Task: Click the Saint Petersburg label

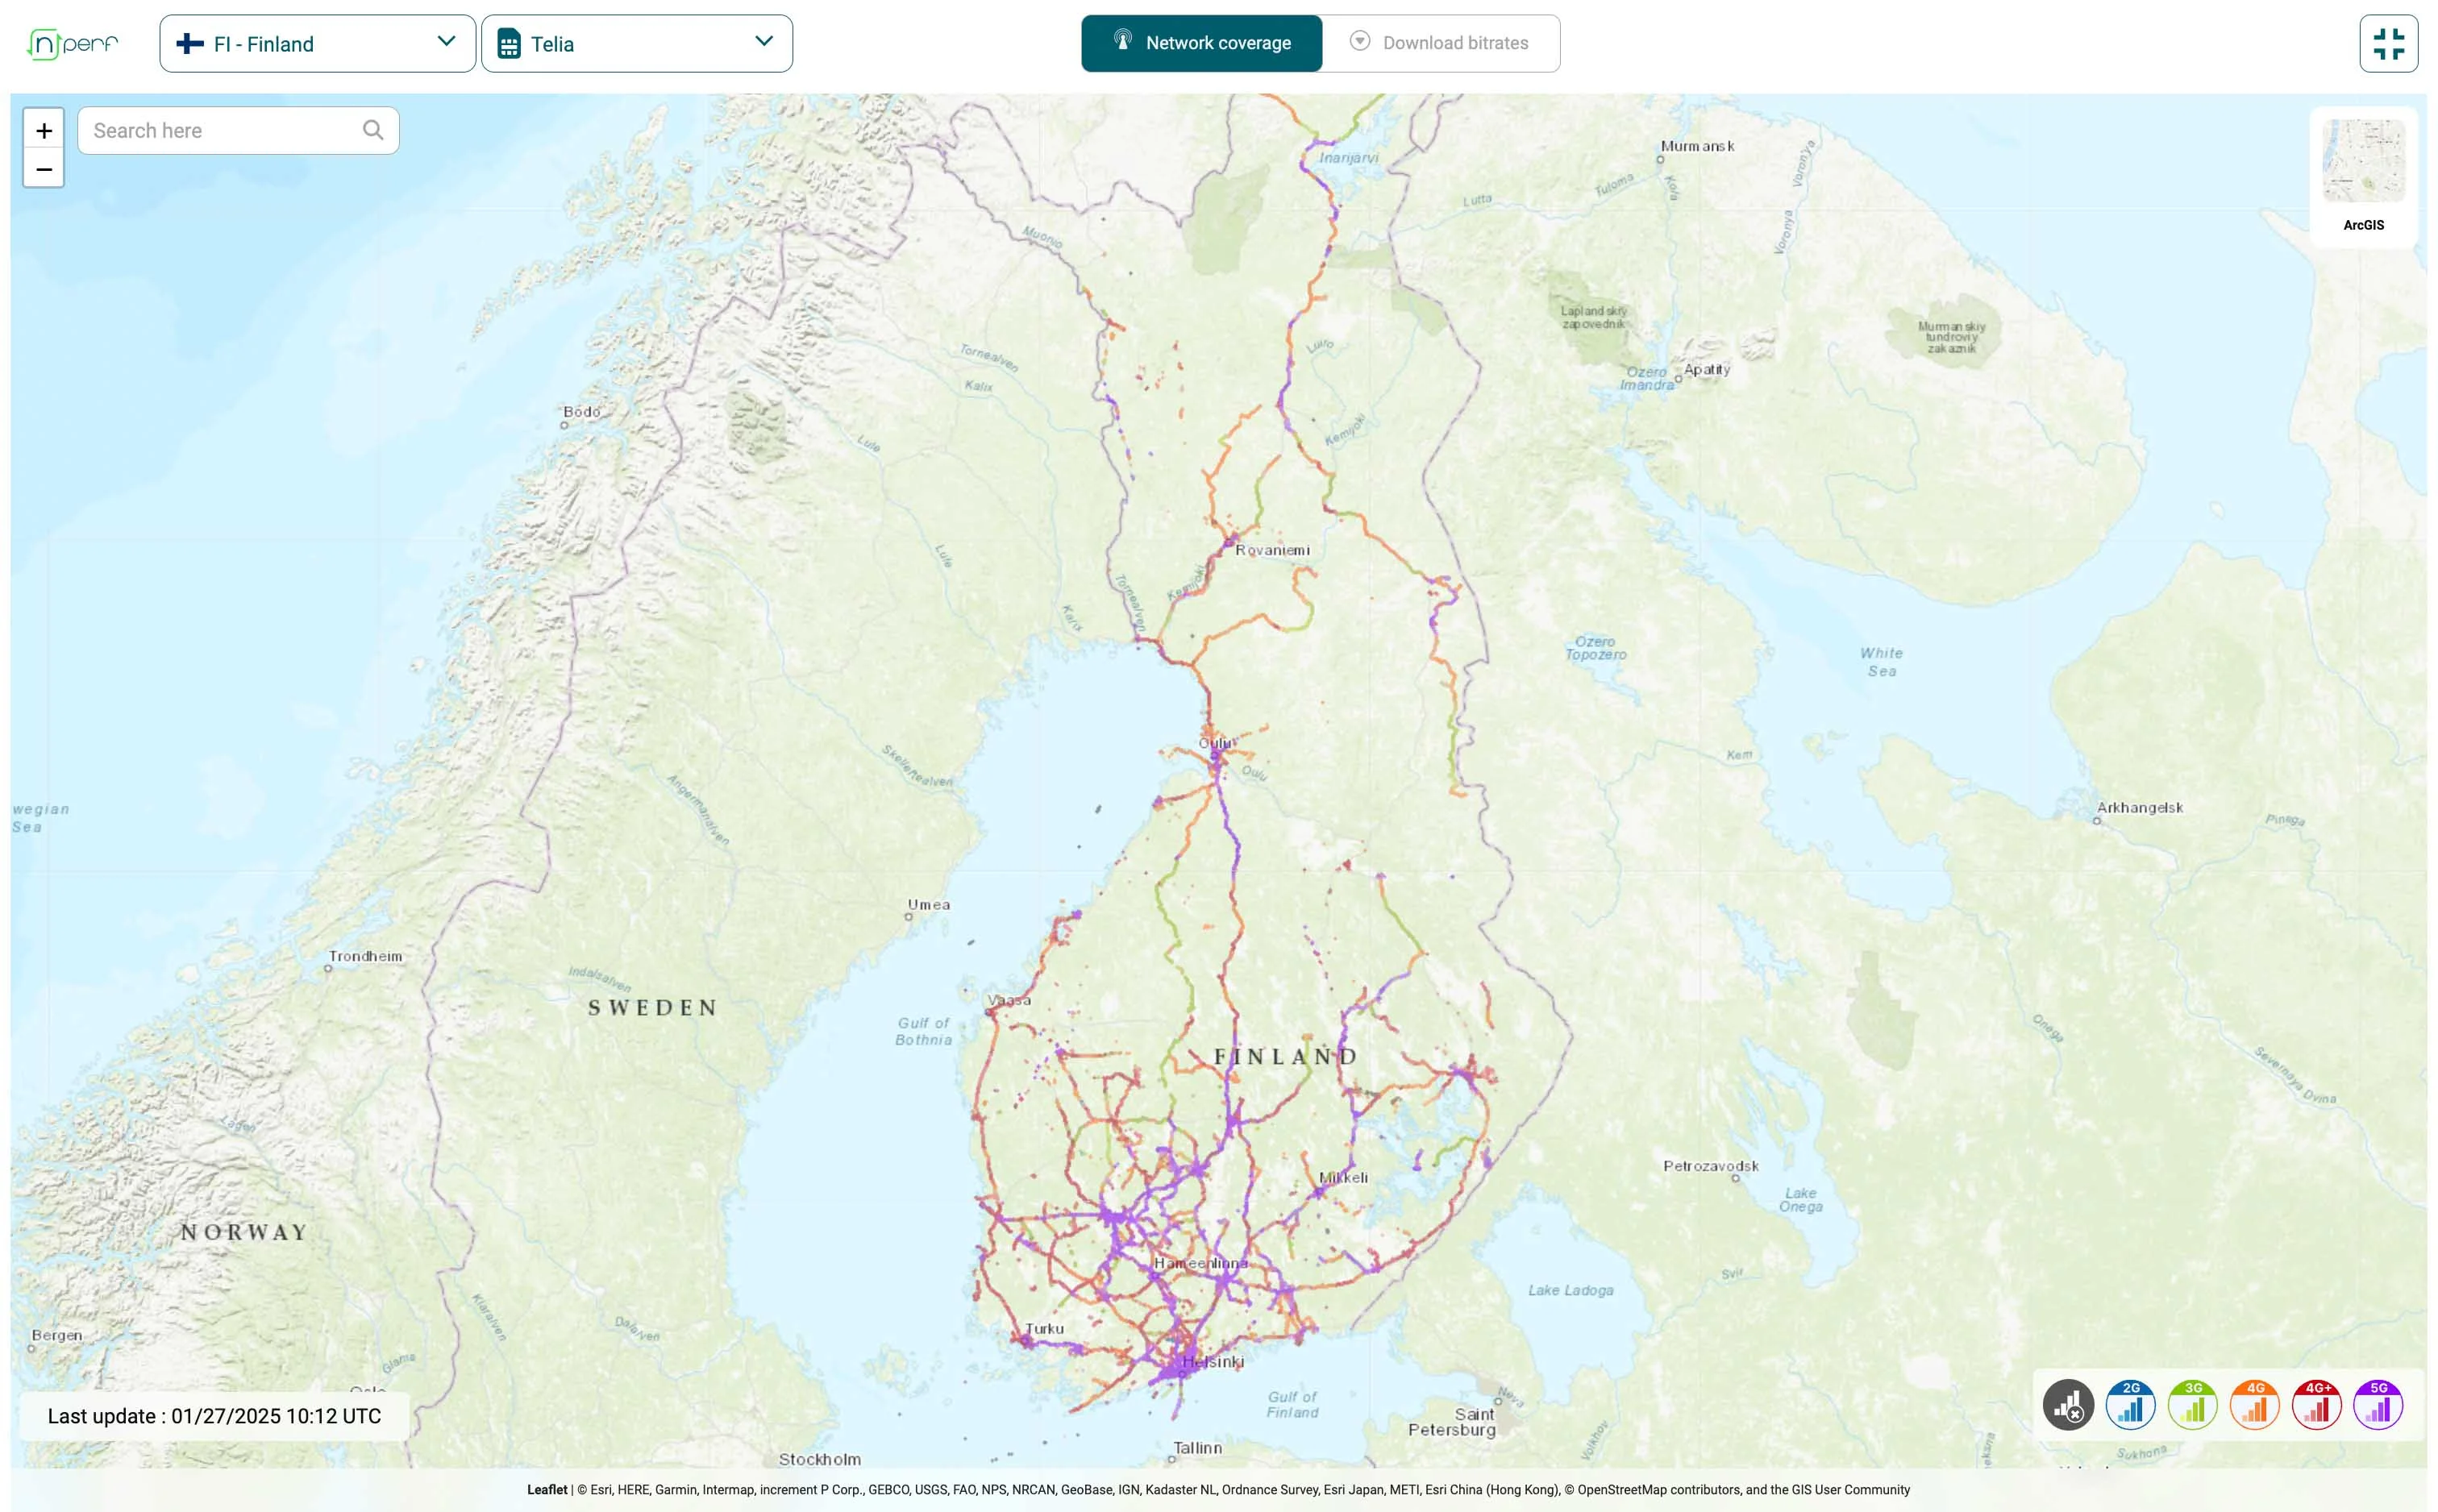Action: [1452, 1422]
